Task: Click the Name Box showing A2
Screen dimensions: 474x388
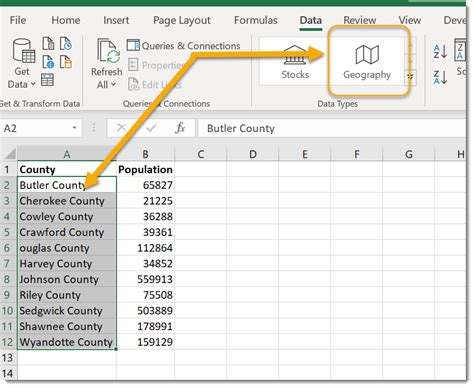Action: [35, 128]
